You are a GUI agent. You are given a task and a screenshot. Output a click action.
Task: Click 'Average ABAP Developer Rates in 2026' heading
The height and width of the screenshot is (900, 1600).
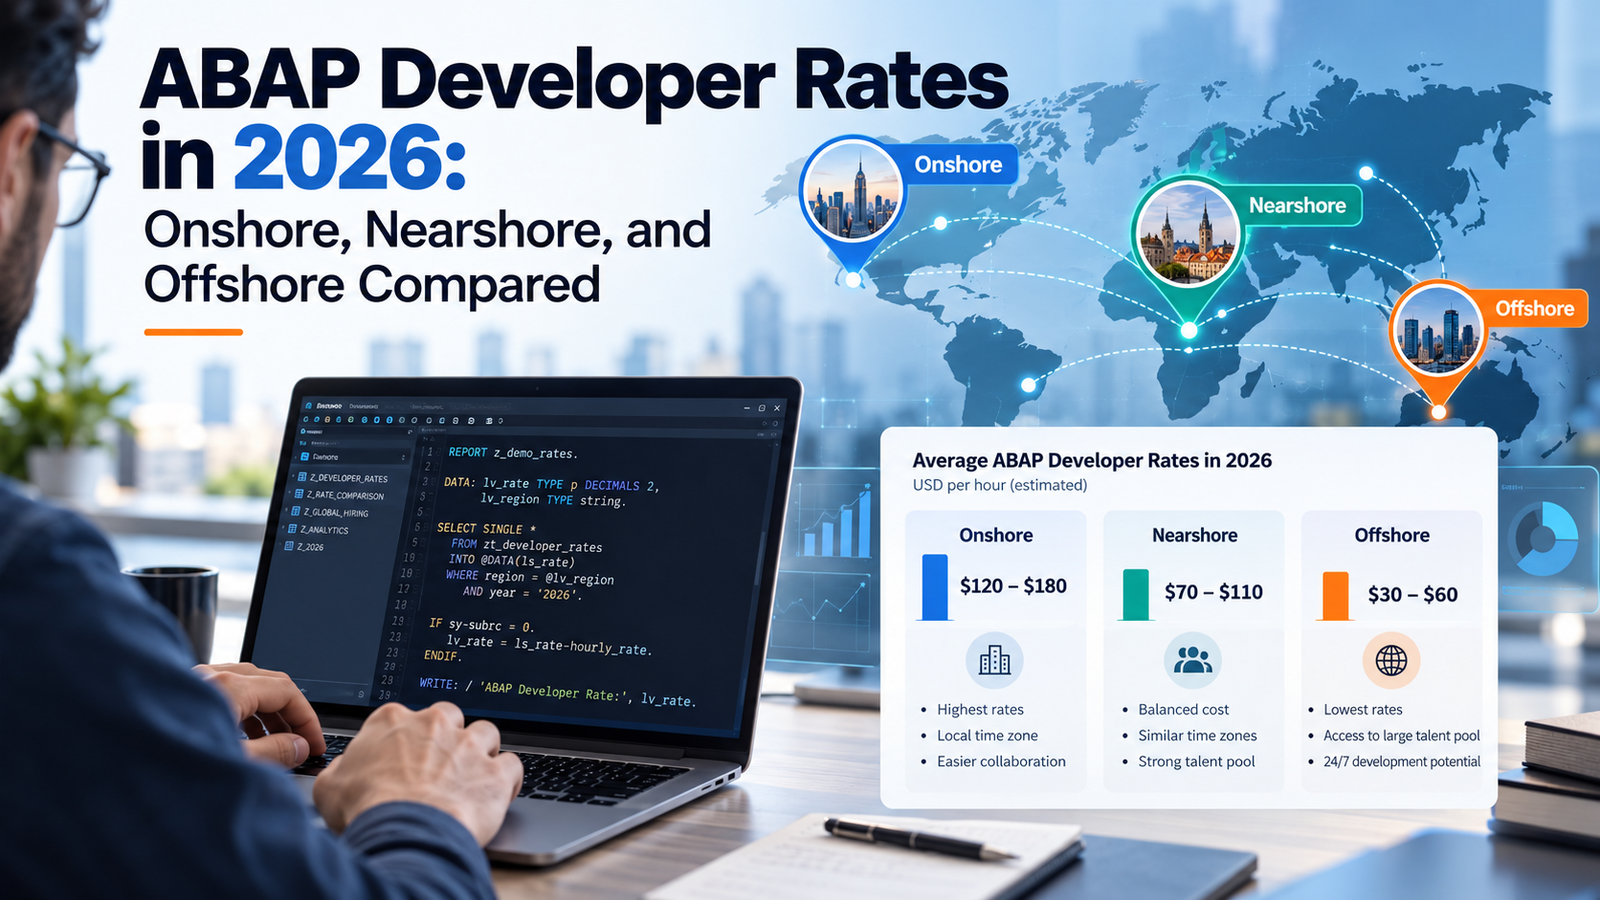(1092, 461)
